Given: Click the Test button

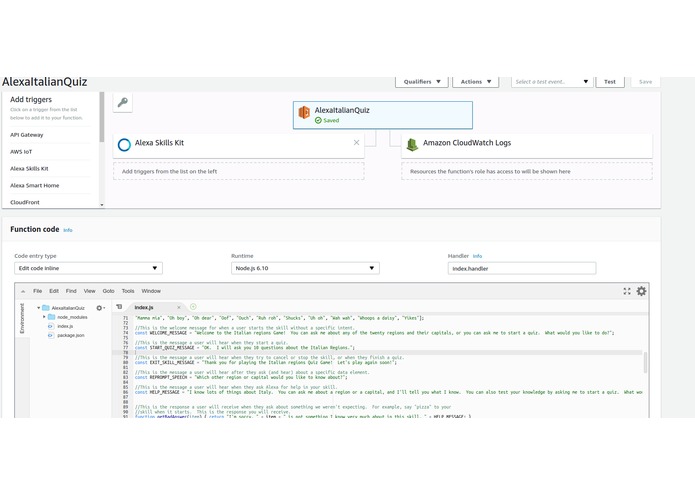Looking at the screenshot, I should coord(610,82).
